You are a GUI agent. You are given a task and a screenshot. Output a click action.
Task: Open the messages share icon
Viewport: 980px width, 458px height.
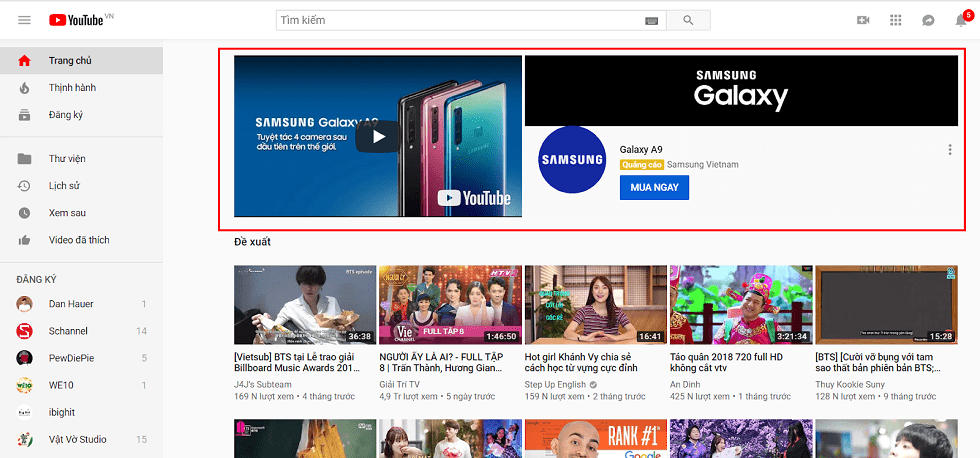(928, 20)
